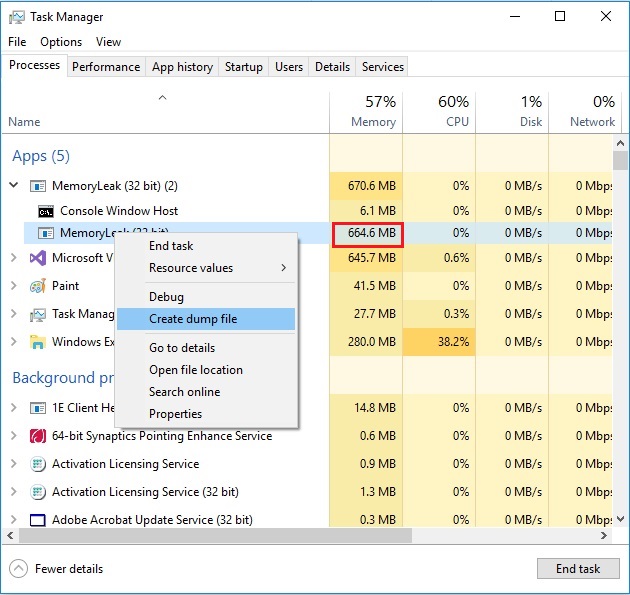Choose Create dump file from context menu

pyautogui.click(x=206, y=319)
